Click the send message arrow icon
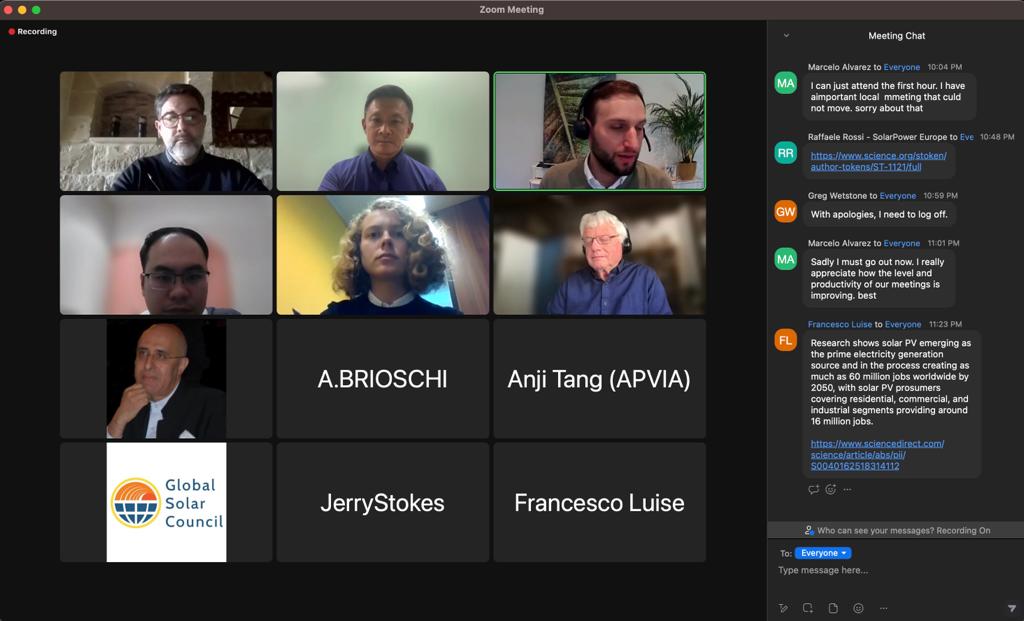This screenshot has width=1024, height=621. coord(1011,608)
